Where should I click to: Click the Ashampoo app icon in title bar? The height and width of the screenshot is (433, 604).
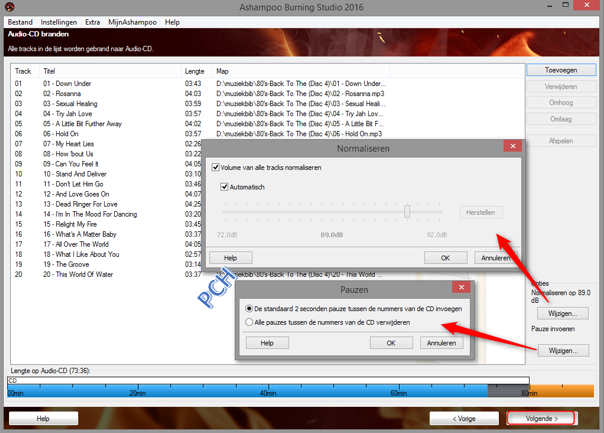pyautogui.click(x=9, y=7)
